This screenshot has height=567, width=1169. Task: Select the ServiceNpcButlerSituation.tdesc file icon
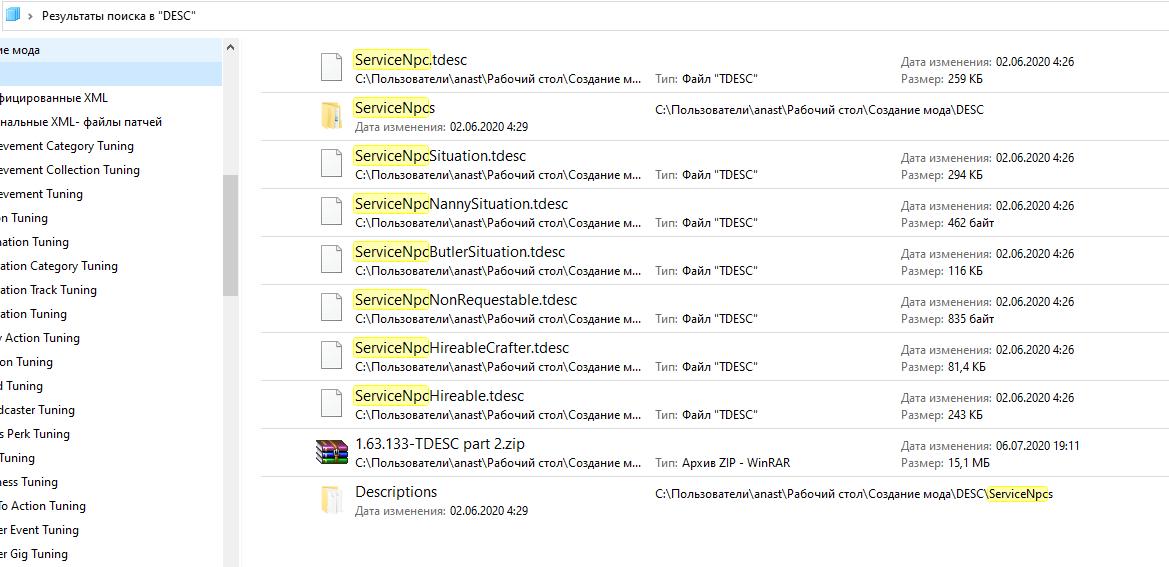[331, 259]
